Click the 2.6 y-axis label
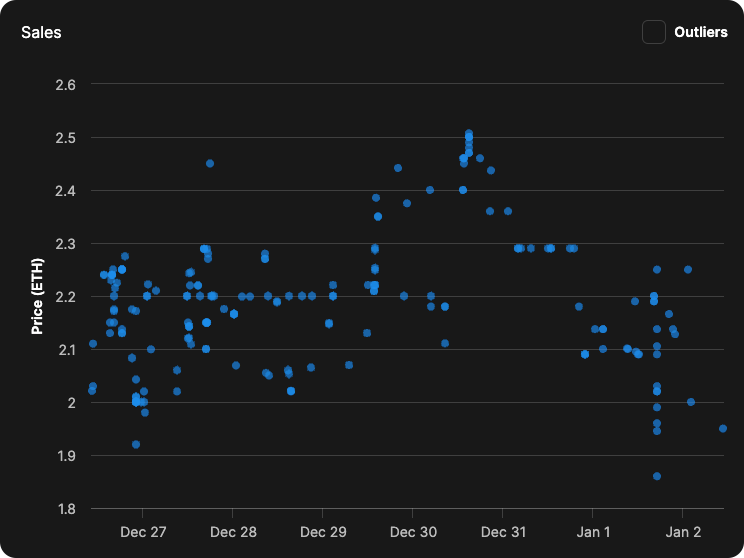 click(x=65, y=84)
